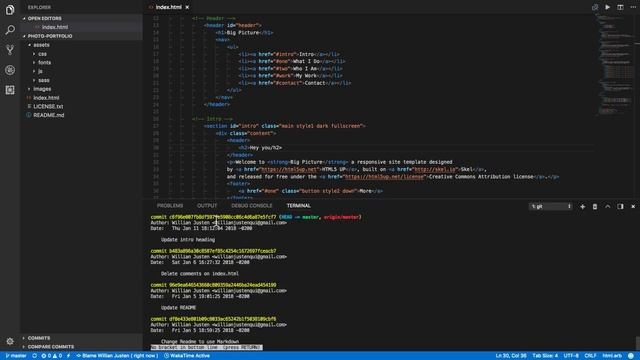
Task: Click the html.erb language mode indicator
Action: 612,356
